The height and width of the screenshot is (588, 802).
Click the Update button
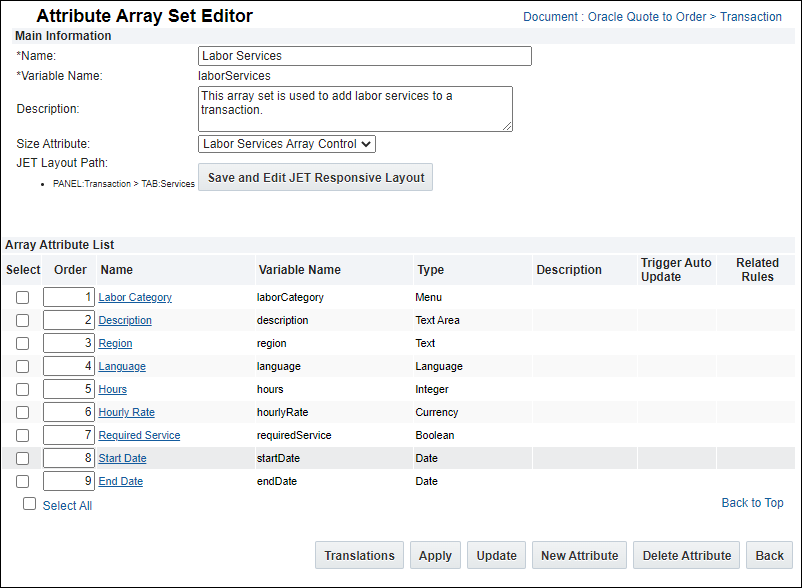click(x=496, y=555)
